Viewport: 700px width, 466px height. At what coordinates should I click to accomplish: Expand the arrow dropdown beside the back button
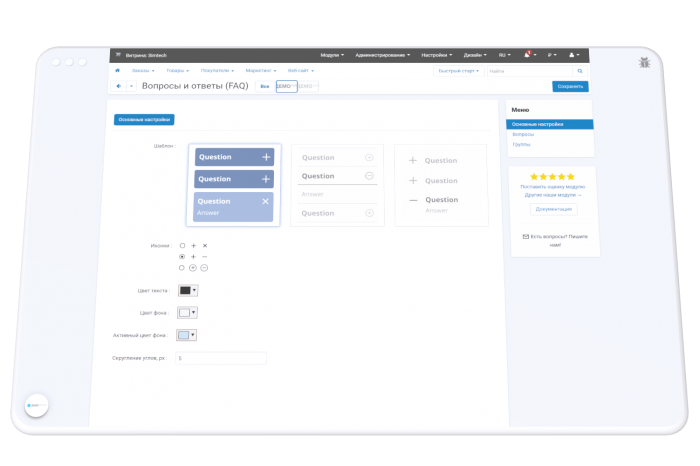point(131,86)
